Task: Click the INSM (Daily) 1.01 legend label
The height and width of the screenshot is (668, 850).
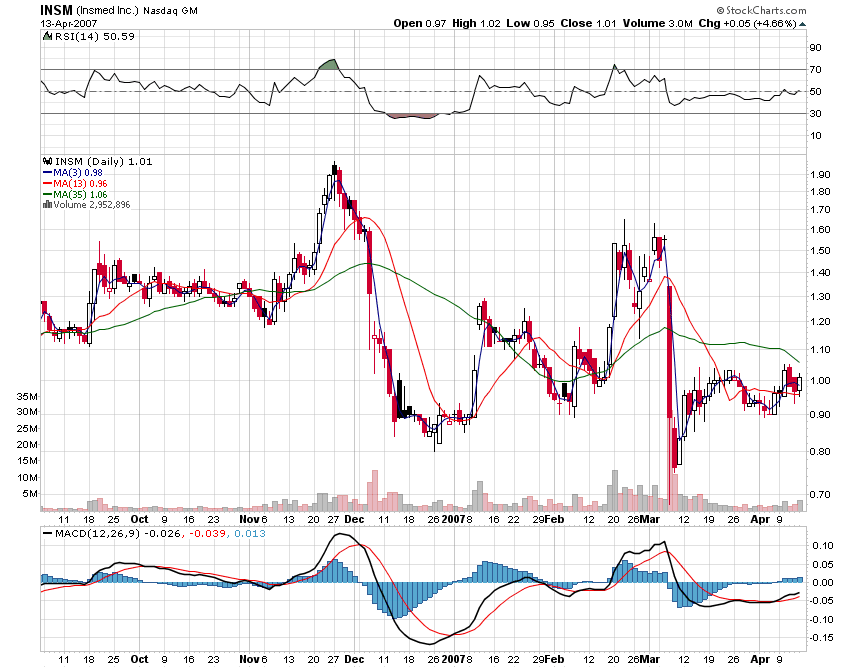Action: click(x=104, y=162)
